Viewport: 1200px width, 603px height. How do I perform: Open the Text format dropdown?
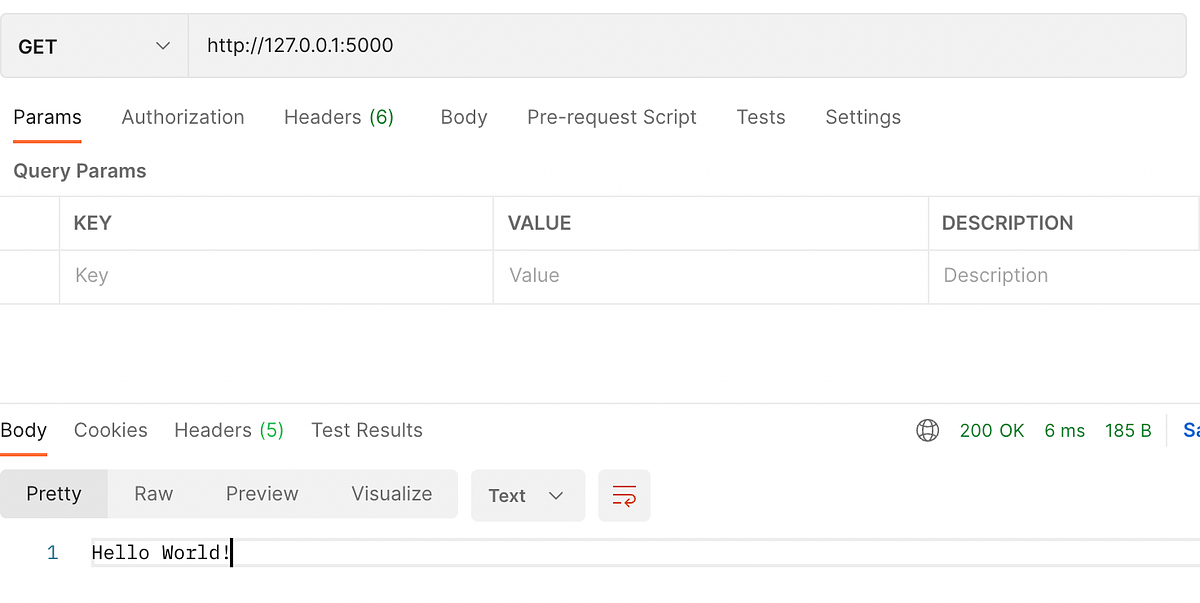[527, 495]
